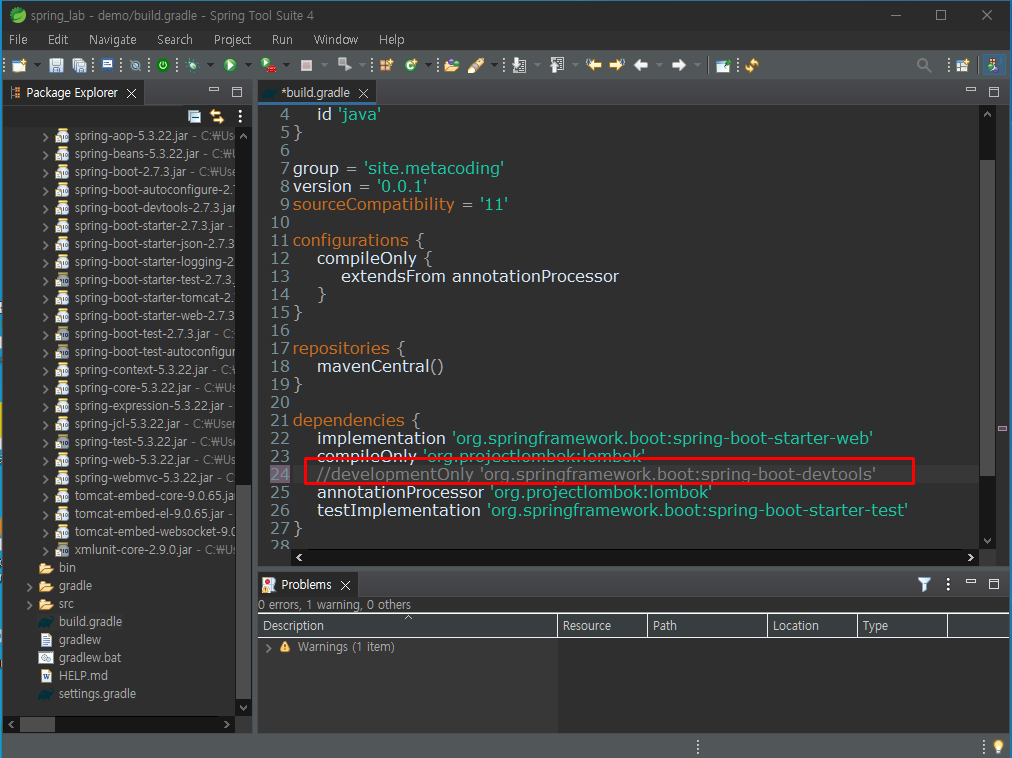Expand the src folder
The height and width of the screenshot is (758, 1012).
pyautogui.click(x=30, y=605)
